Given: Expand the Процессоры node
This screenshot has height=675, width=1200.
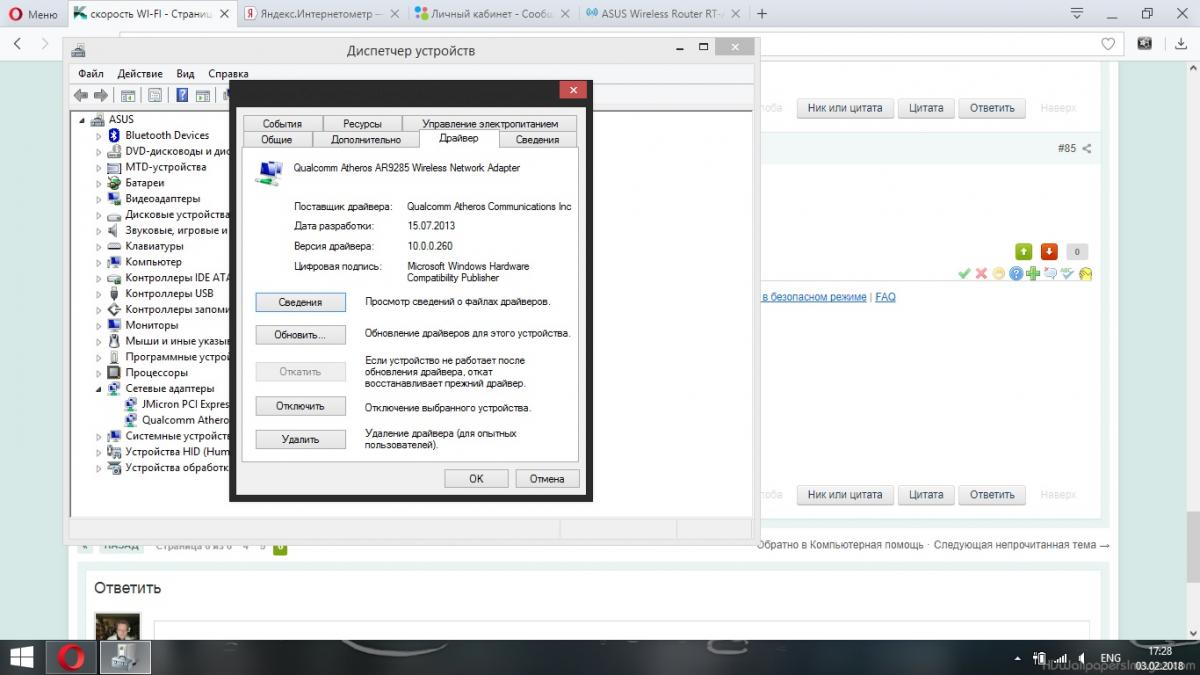Looking at the screenshot, I should [99, 373].
